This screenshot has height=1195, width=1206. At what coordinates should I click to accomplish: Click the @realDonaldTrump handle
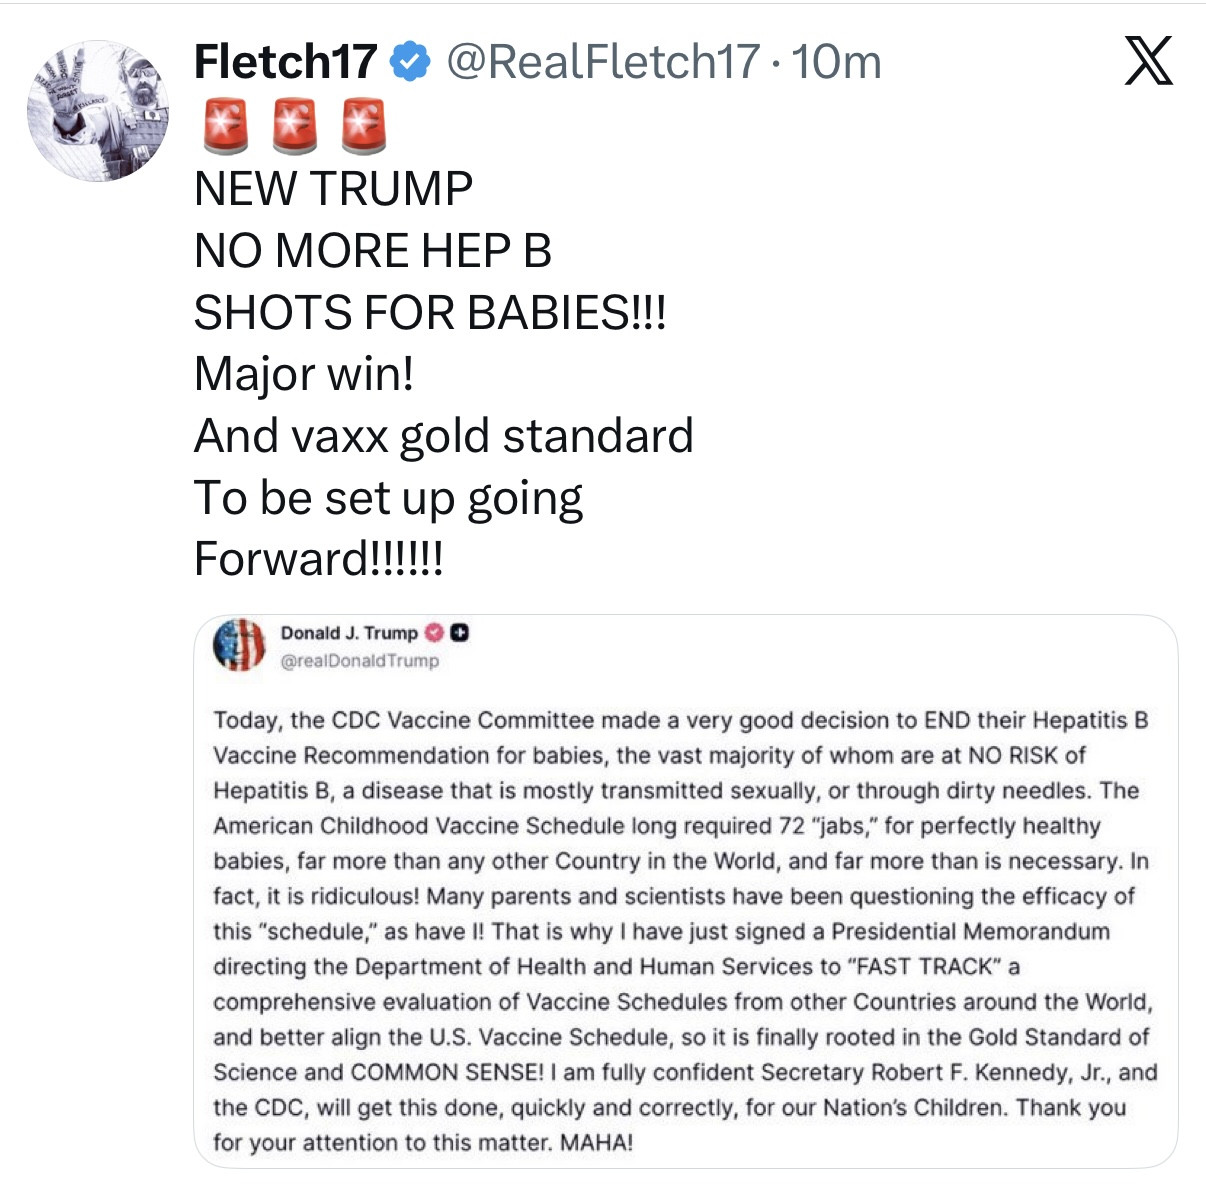360,661
